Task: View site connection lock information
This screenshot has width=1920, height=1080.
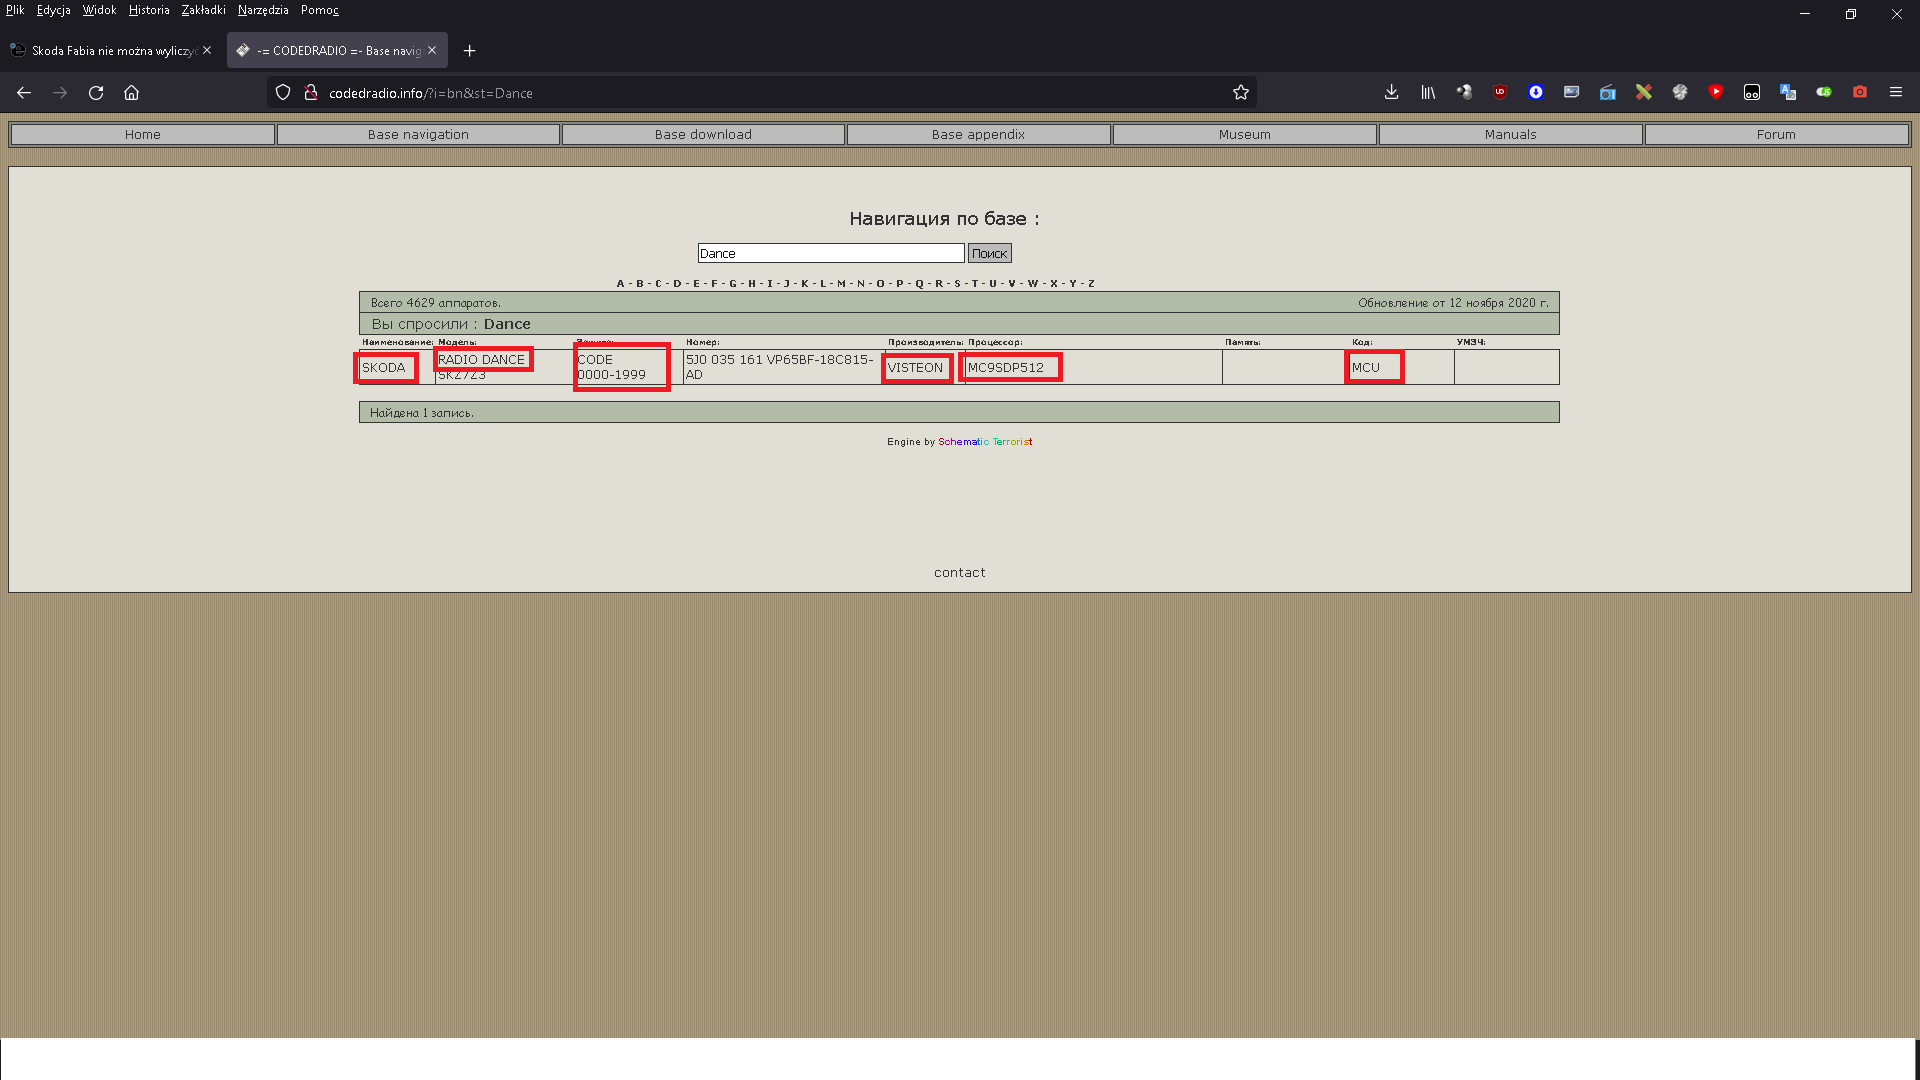Action: (311, 93)
